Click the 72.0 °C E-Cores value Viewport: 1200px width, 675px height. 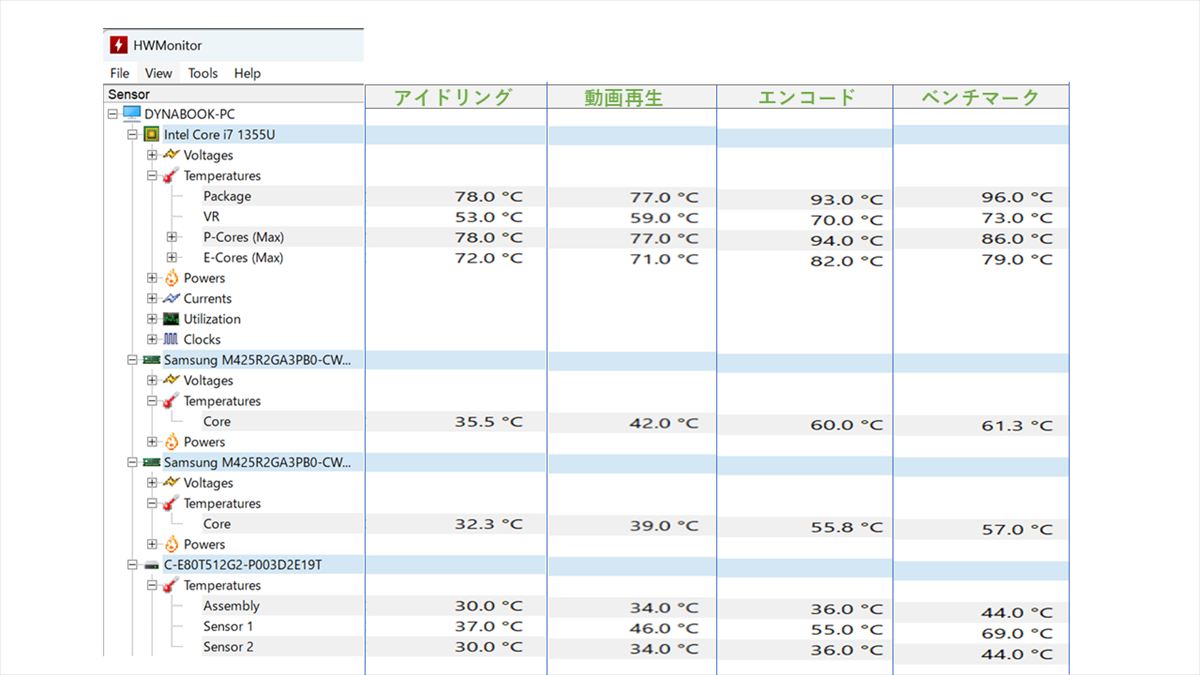click(x=488, y=258)
